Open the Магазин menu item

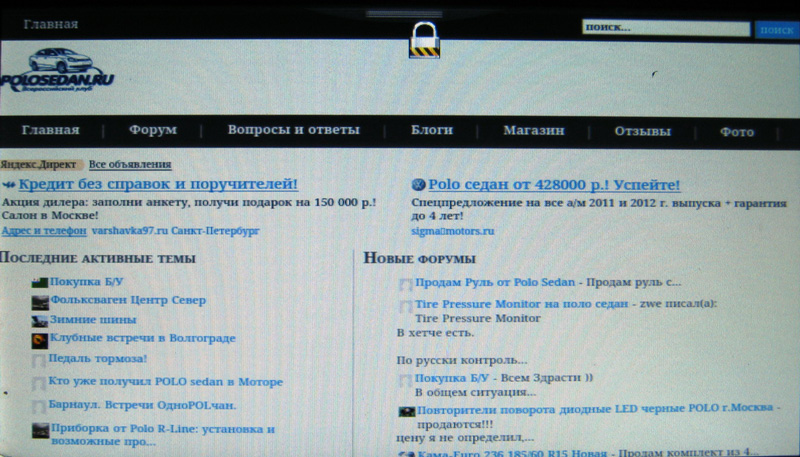click(x=534, y=131)
